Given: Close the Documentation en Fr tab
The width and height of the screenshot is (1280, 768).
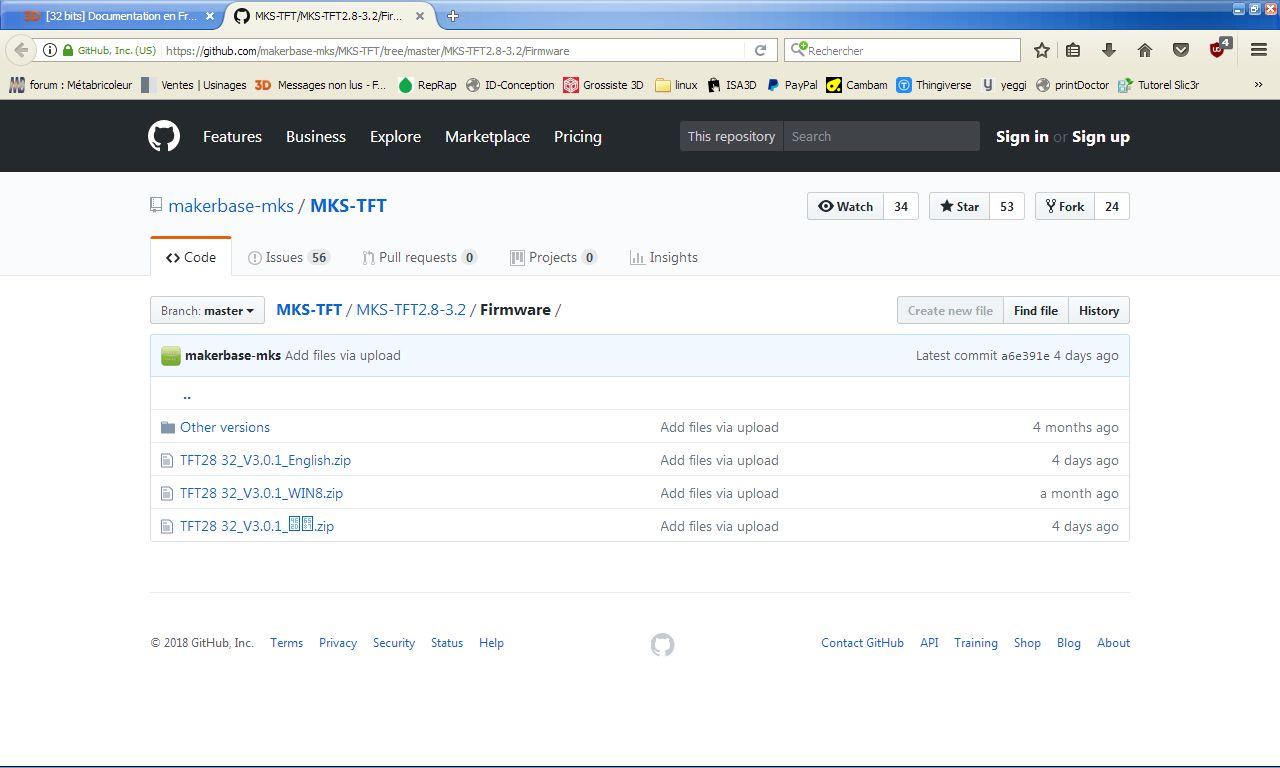Looking at the screenshot, I should click(x=210, y=16).
